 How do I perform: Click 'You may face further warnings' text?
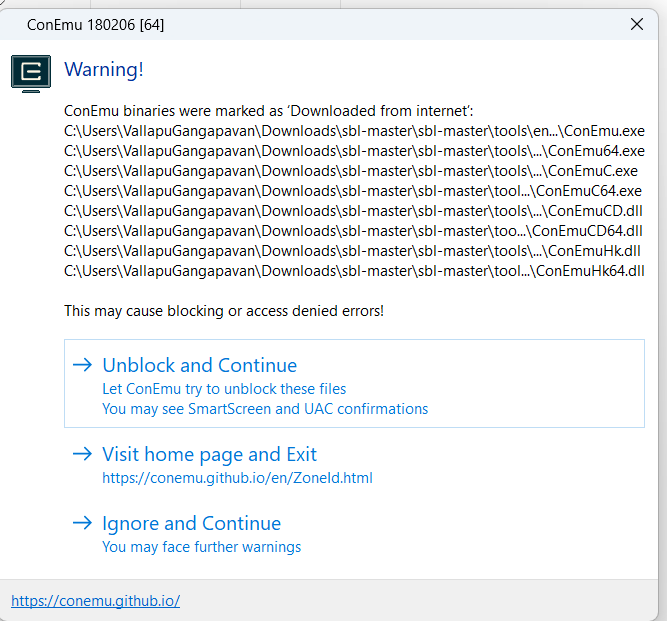[x=202, y=547]
